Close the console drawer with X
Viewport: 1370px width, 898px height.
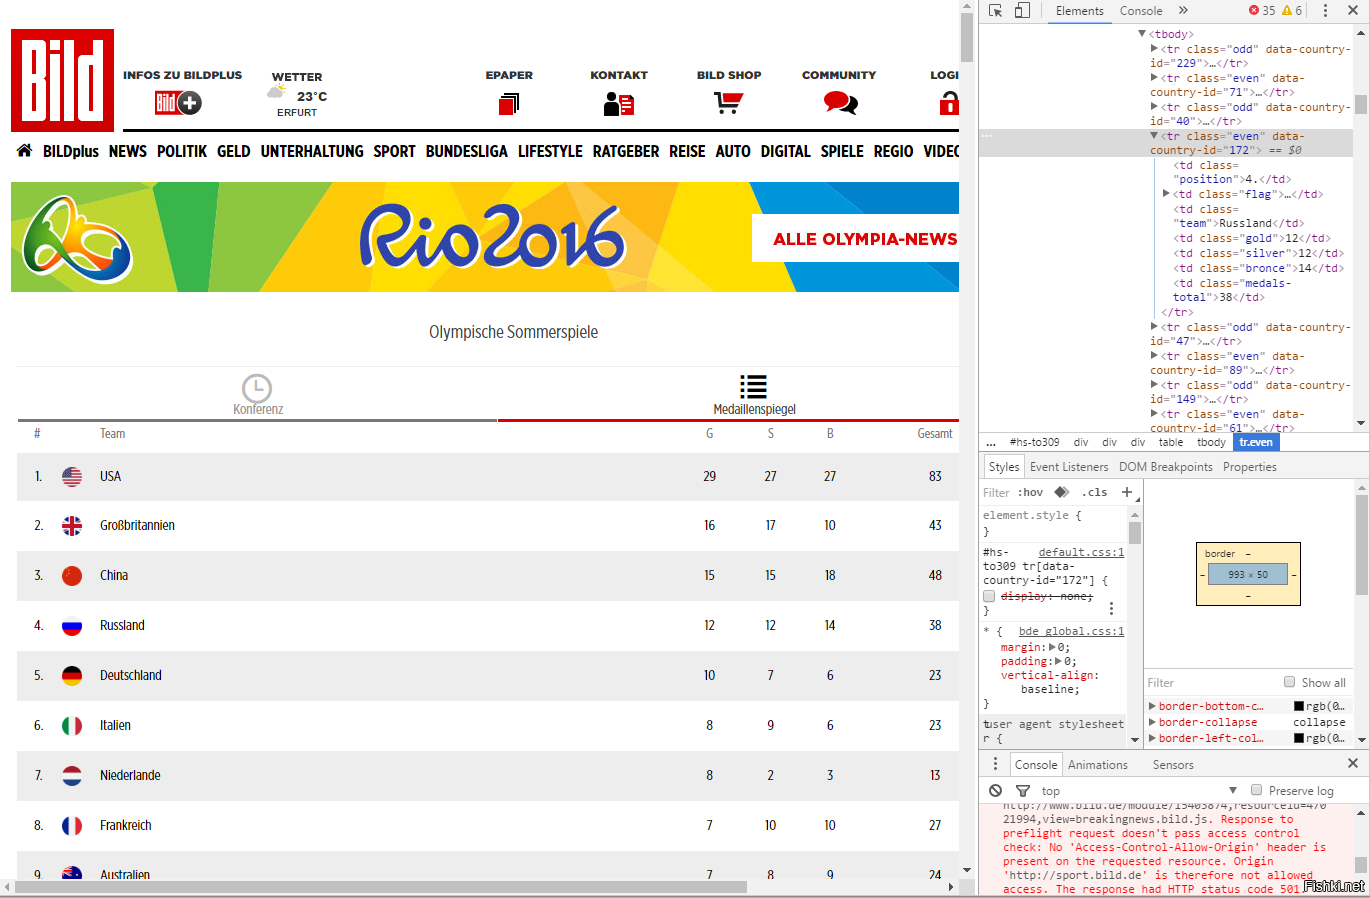[x=1353, y=763]
